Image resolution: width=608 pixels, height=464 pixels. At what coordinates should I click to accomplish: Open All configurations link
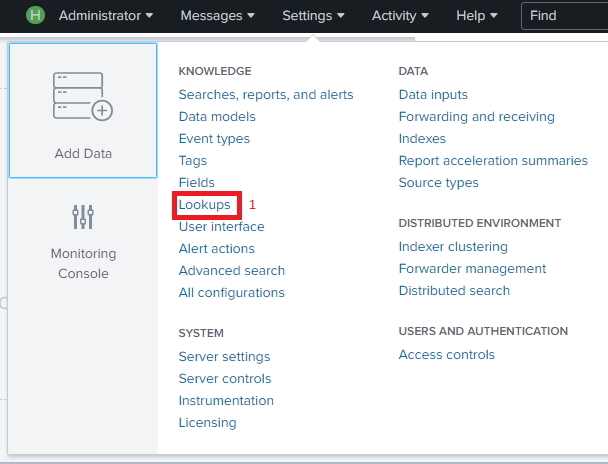pos(232,293)
